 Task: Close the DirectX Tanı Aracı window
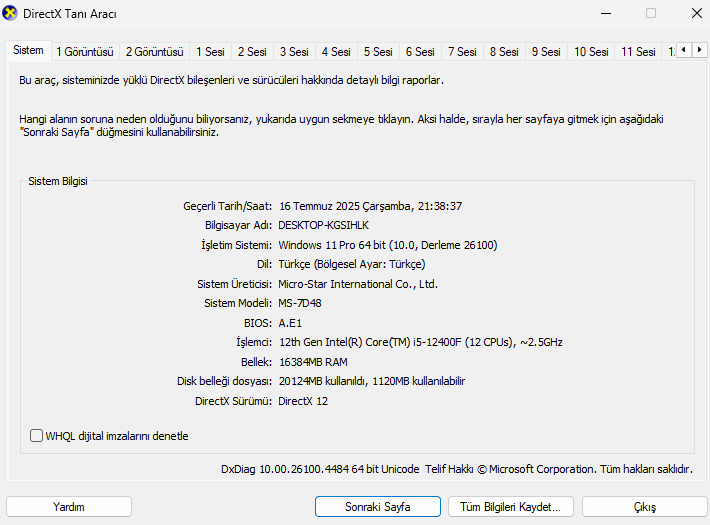point(697,13)
